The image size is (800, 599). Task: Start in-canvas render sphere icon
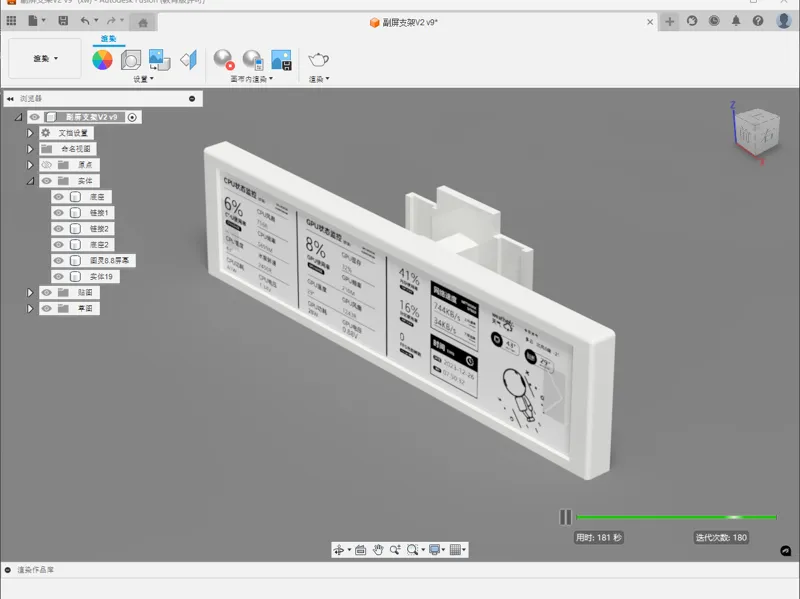coord(223,60)
